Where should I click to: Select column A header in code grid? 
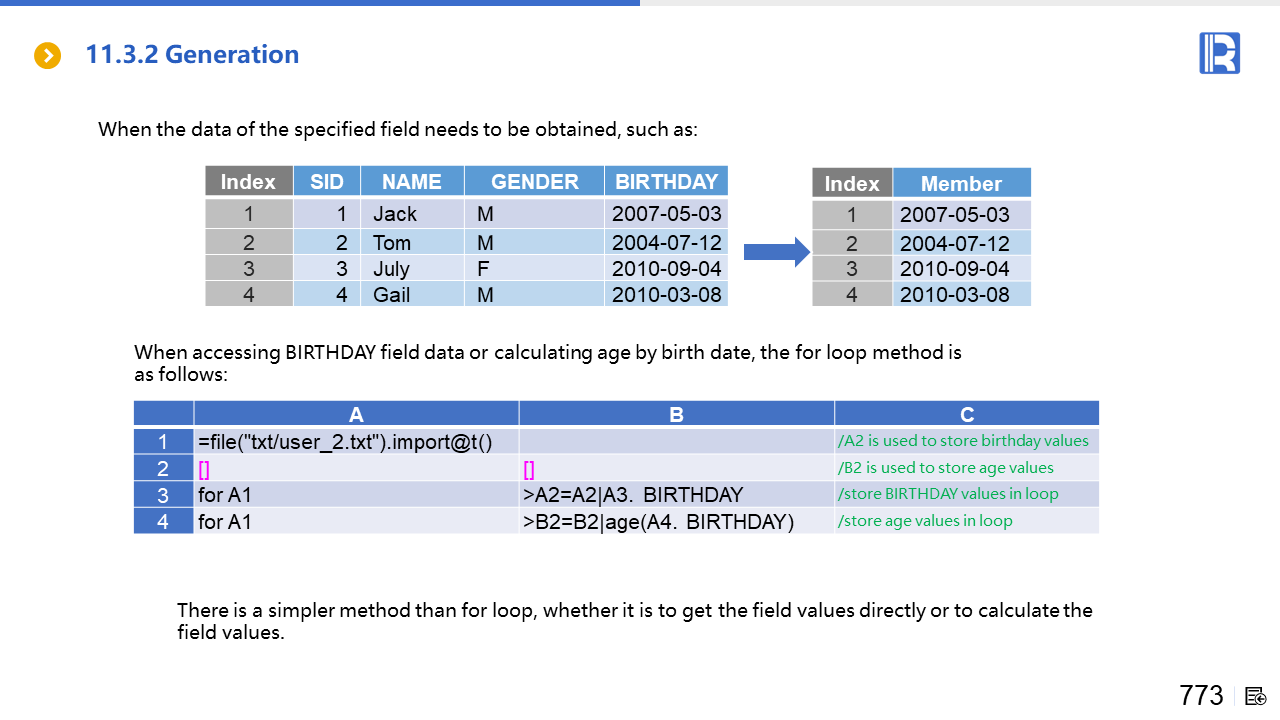coord(356,414)
